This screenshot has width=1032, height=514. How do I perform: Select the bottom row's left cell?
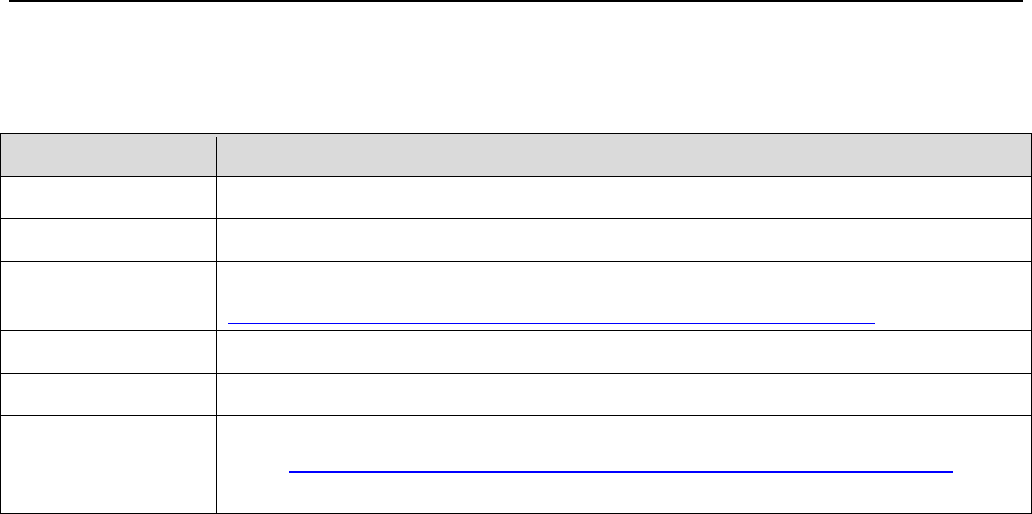point(108,464)
